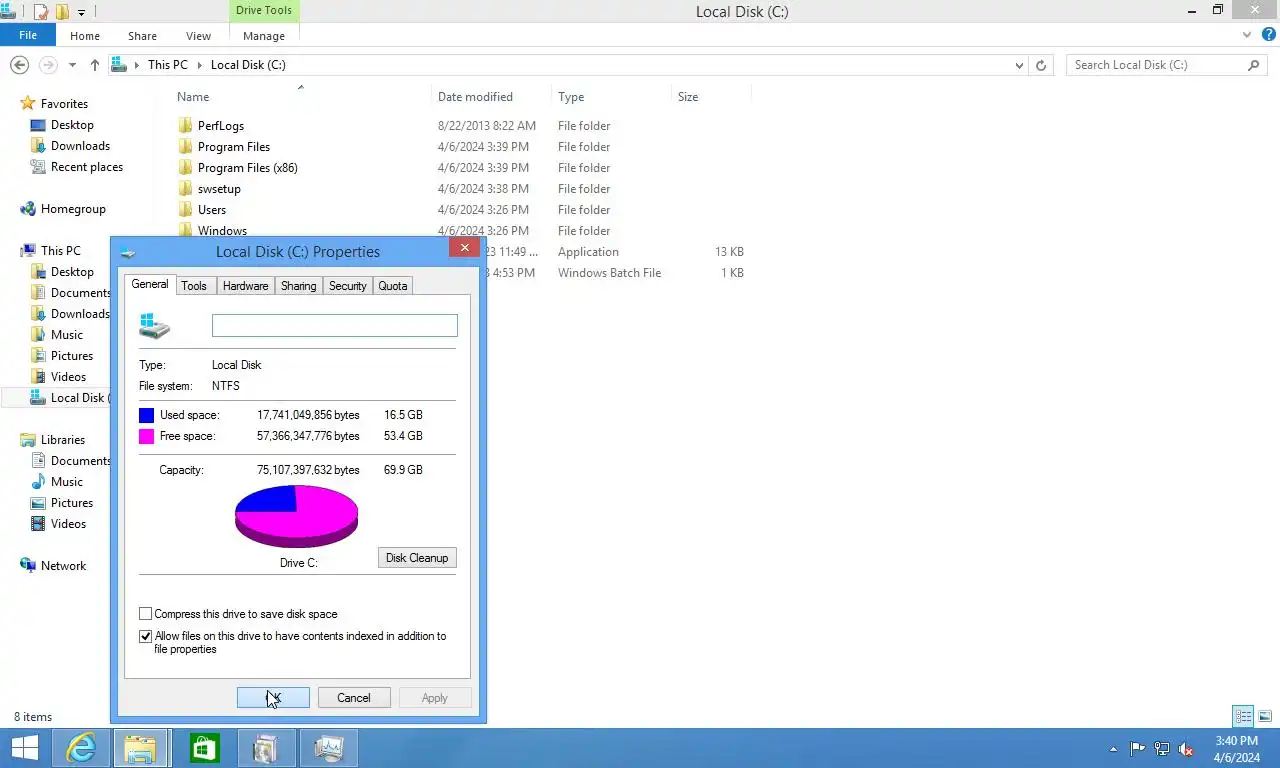The width and height of the screenshot is (1280, 768).
Task: Open Windows Store from taskbar
Action: click(204, 748)
